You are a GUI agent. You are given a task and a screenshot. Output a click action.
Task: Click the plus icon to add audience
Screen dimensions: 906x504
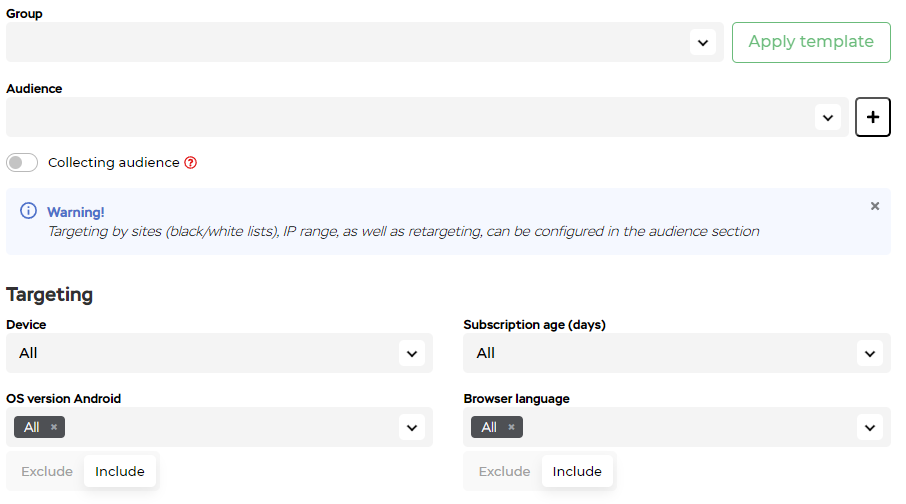pyautogui.click(x=872, y=117)
